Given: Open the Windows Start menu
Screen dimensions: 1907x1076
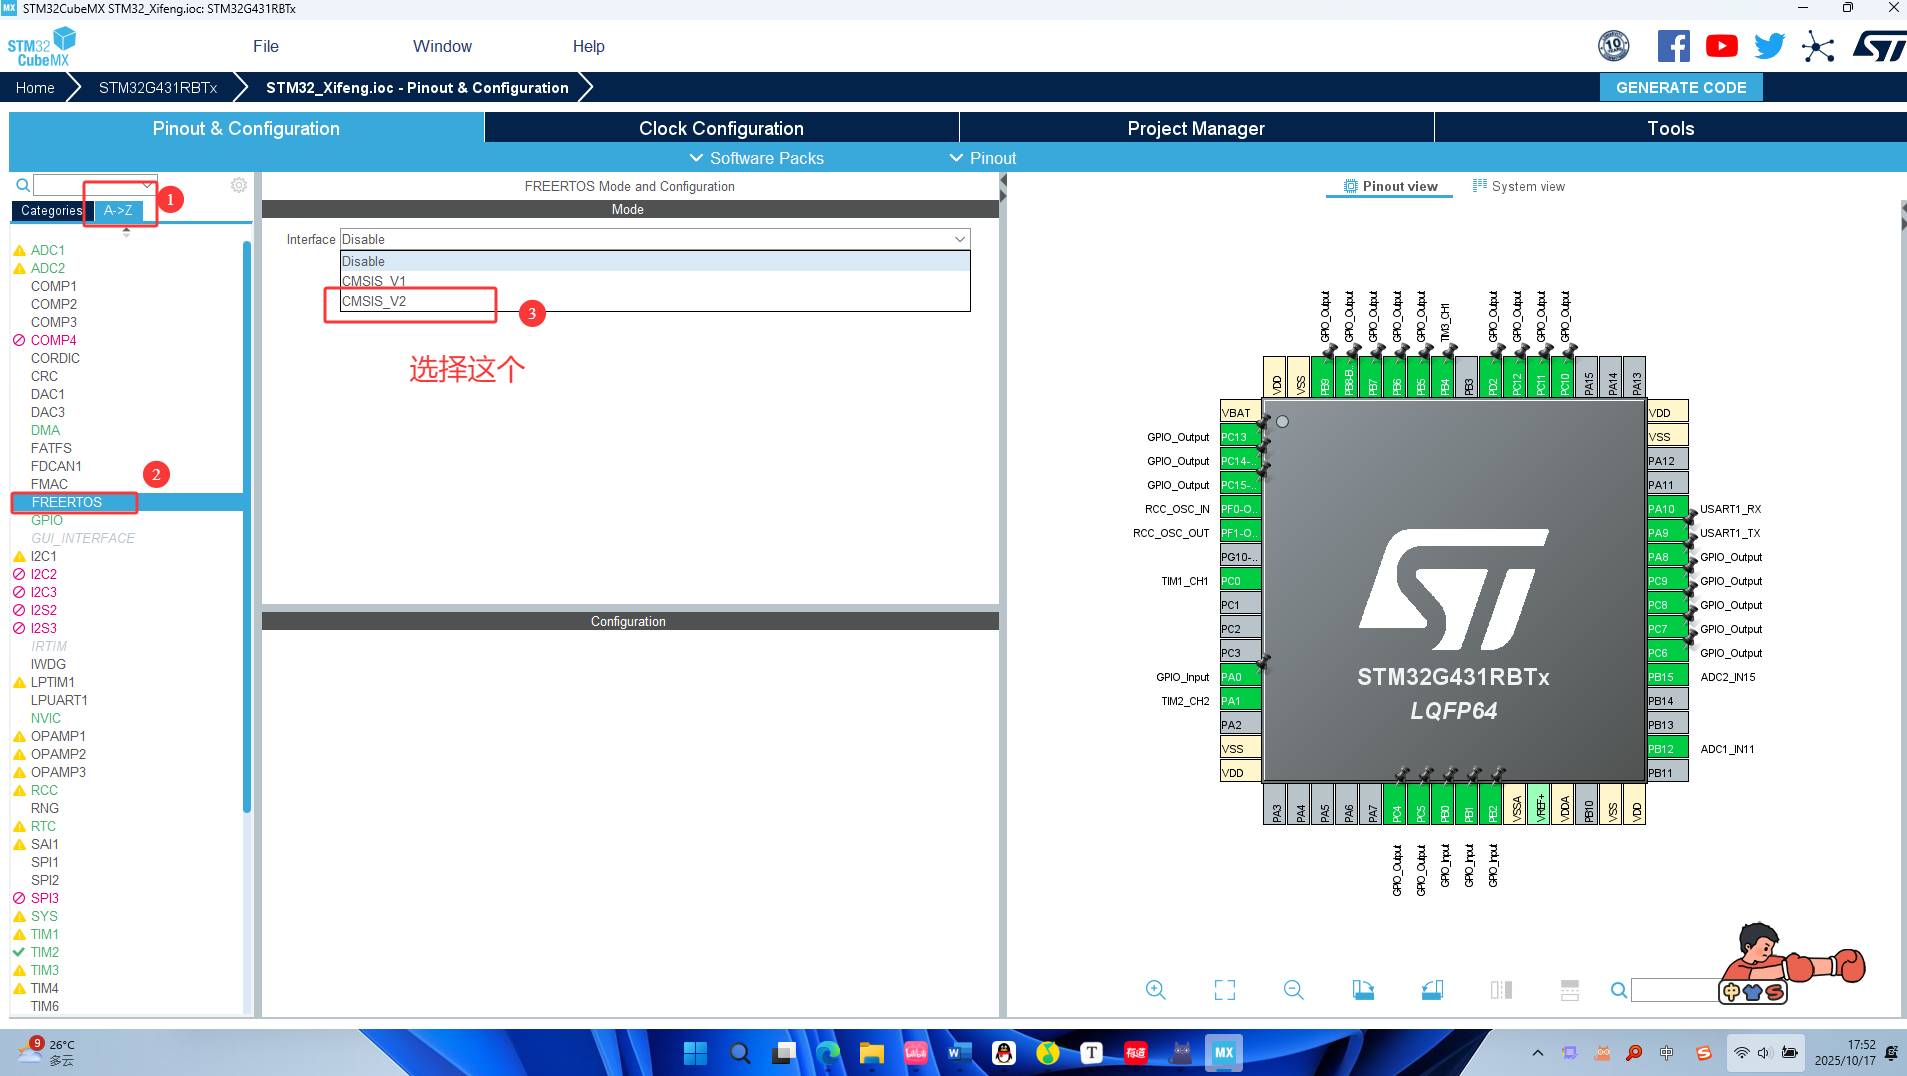Looking at the screenshot, I should [695, 1053].
